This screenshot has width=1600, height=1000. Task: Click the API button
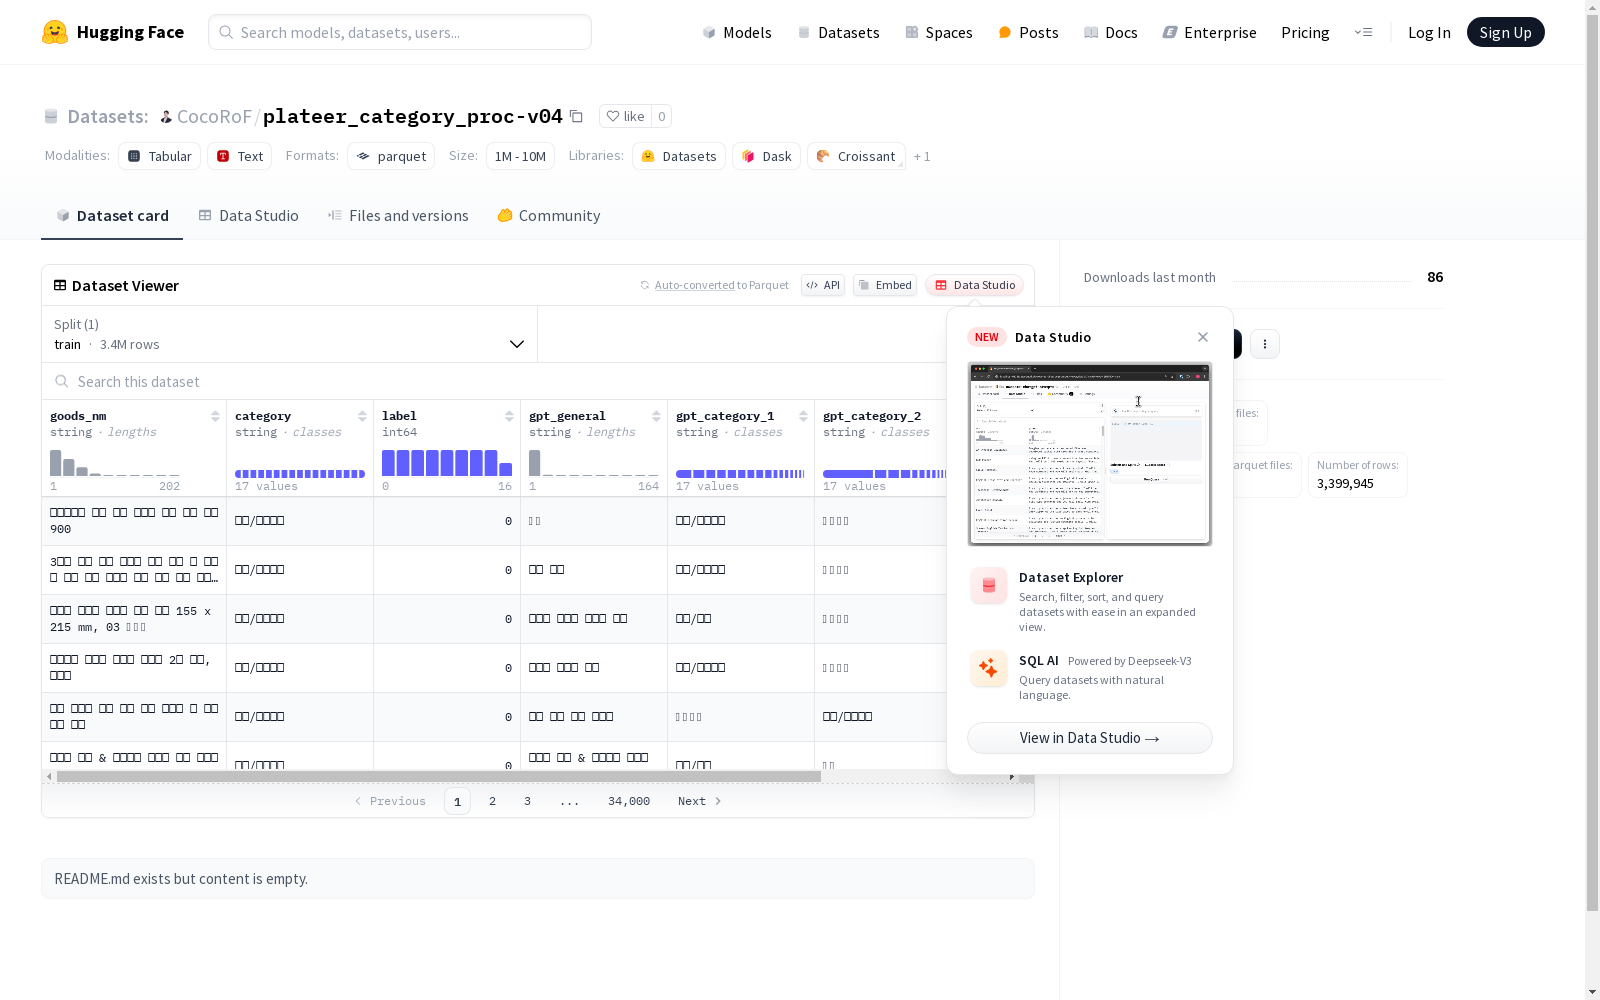823,285
